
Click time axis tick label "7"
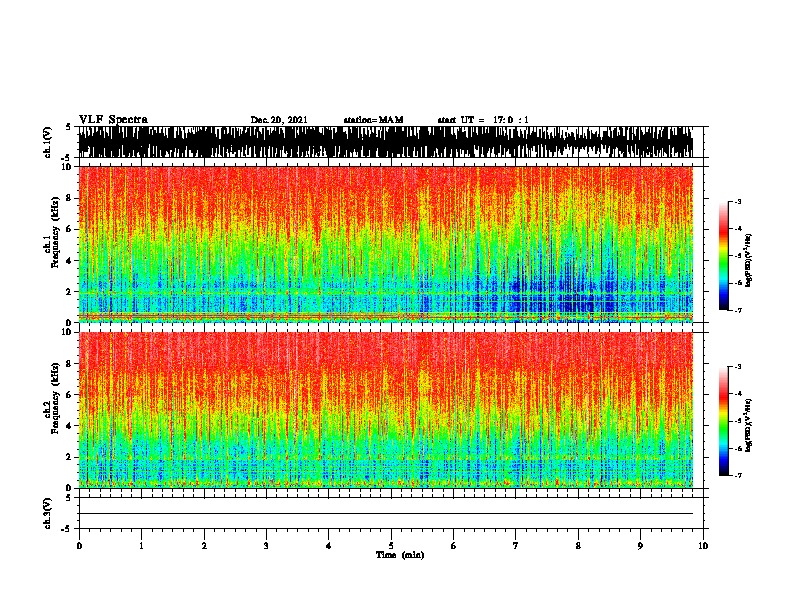[516, 546]
